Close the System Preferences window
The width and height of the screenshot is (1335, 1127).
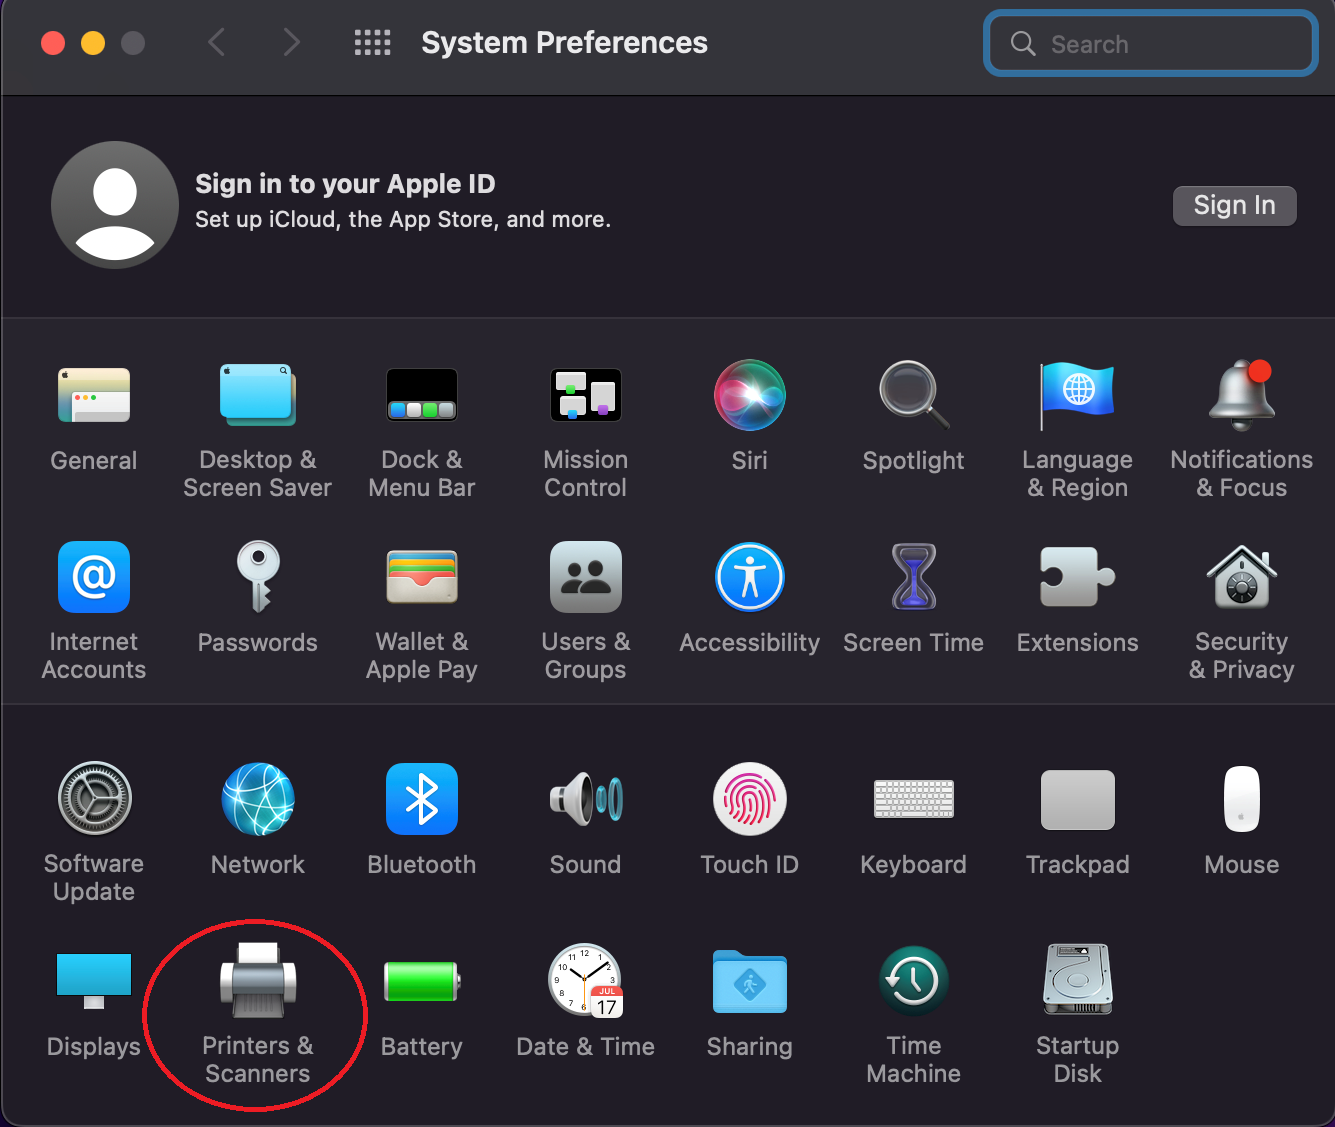point(53,43)
